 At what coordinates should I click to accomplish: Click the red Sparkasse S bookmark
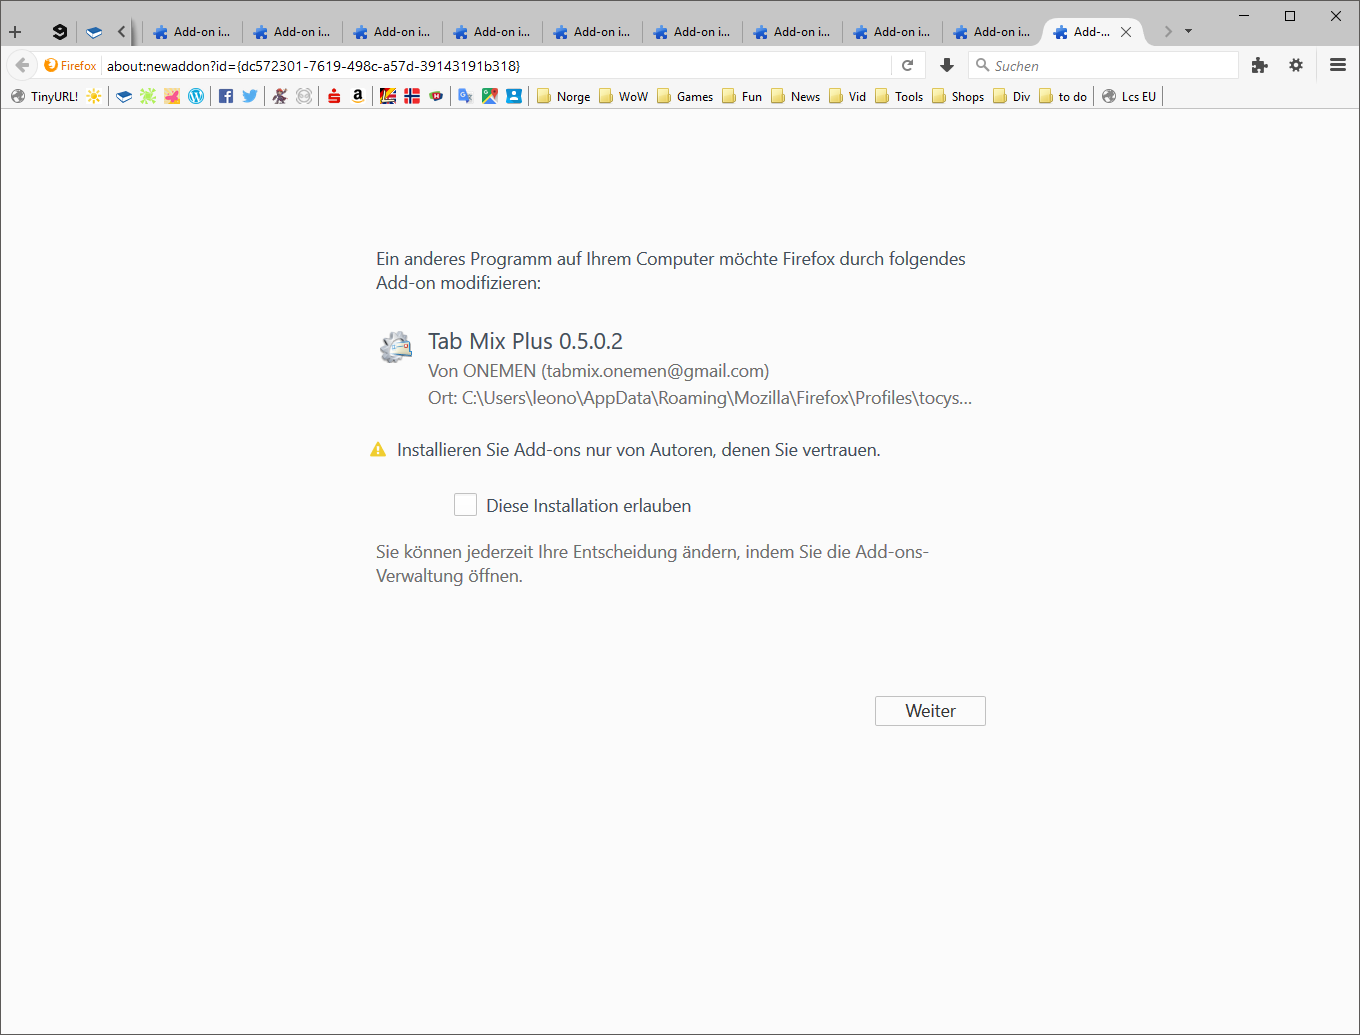[334, 97]
